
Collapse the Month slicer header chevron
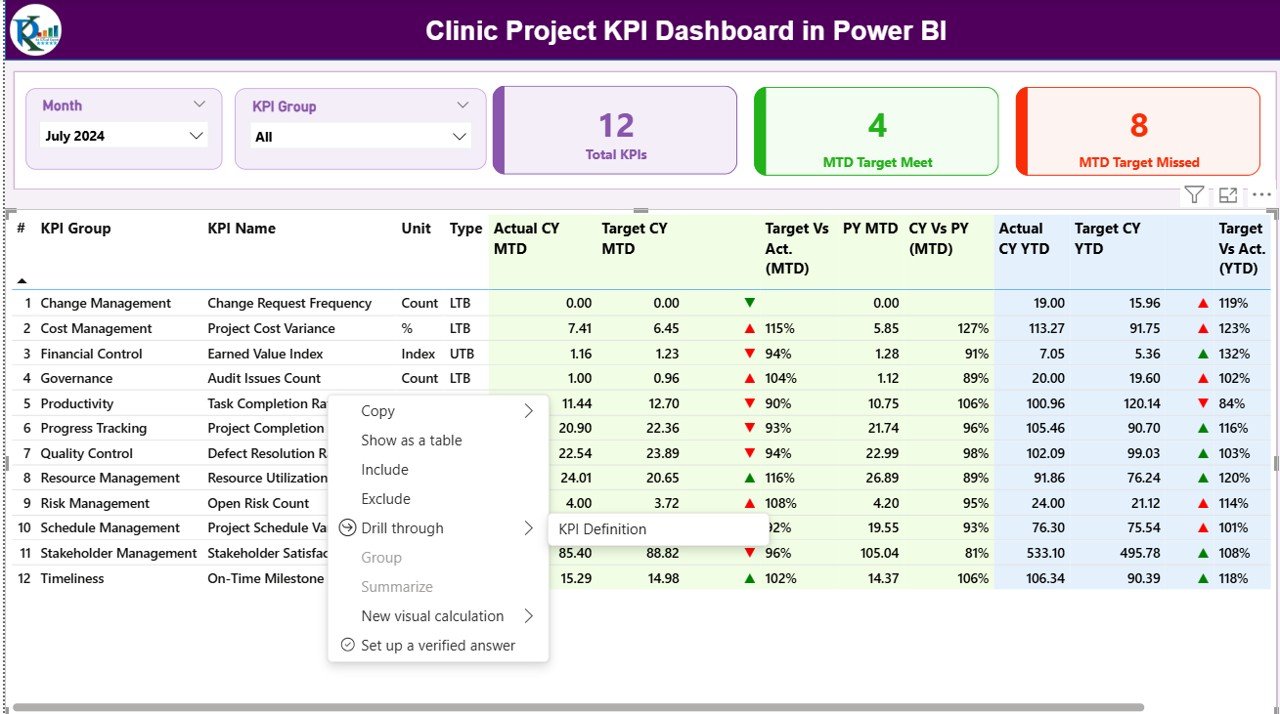pos(199,105)
